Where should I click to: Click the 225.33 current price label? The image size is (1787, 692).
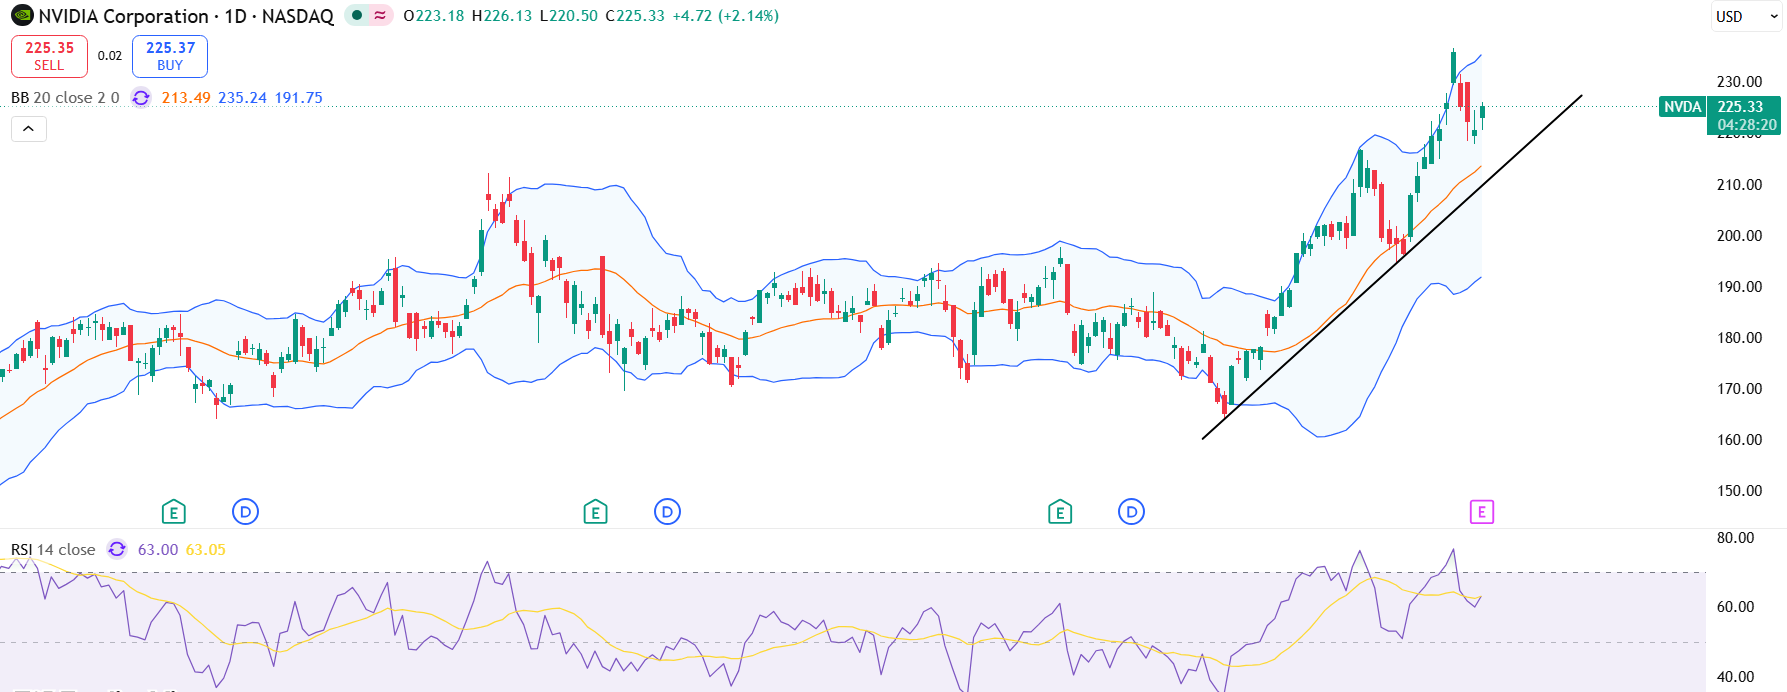pyautogui.click(x=1741, y=107)
